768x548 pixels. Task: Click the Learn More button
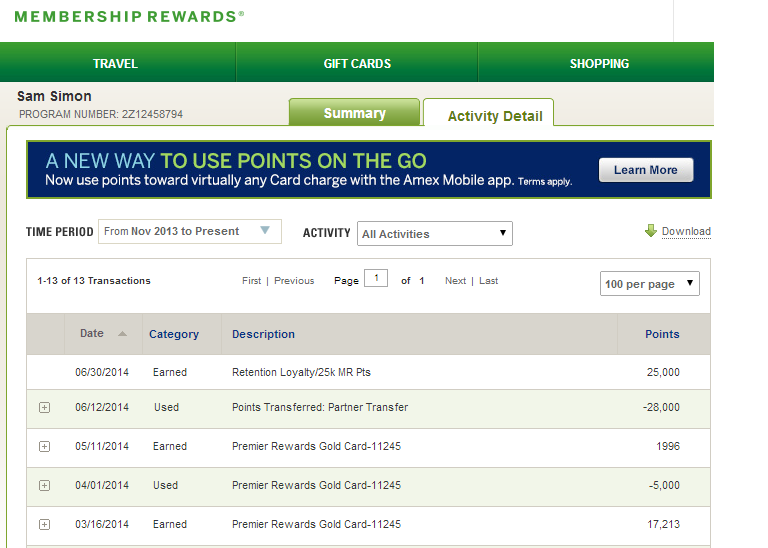pos(646,170)
